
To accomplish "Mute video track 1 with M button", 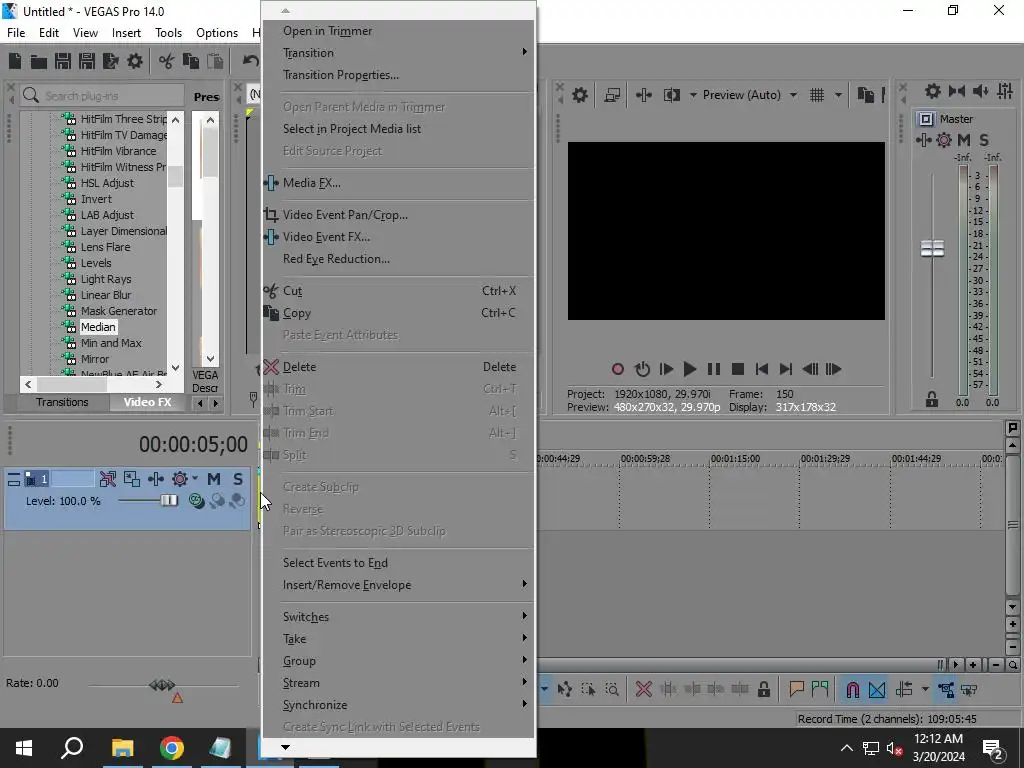I will coord(214,479).
